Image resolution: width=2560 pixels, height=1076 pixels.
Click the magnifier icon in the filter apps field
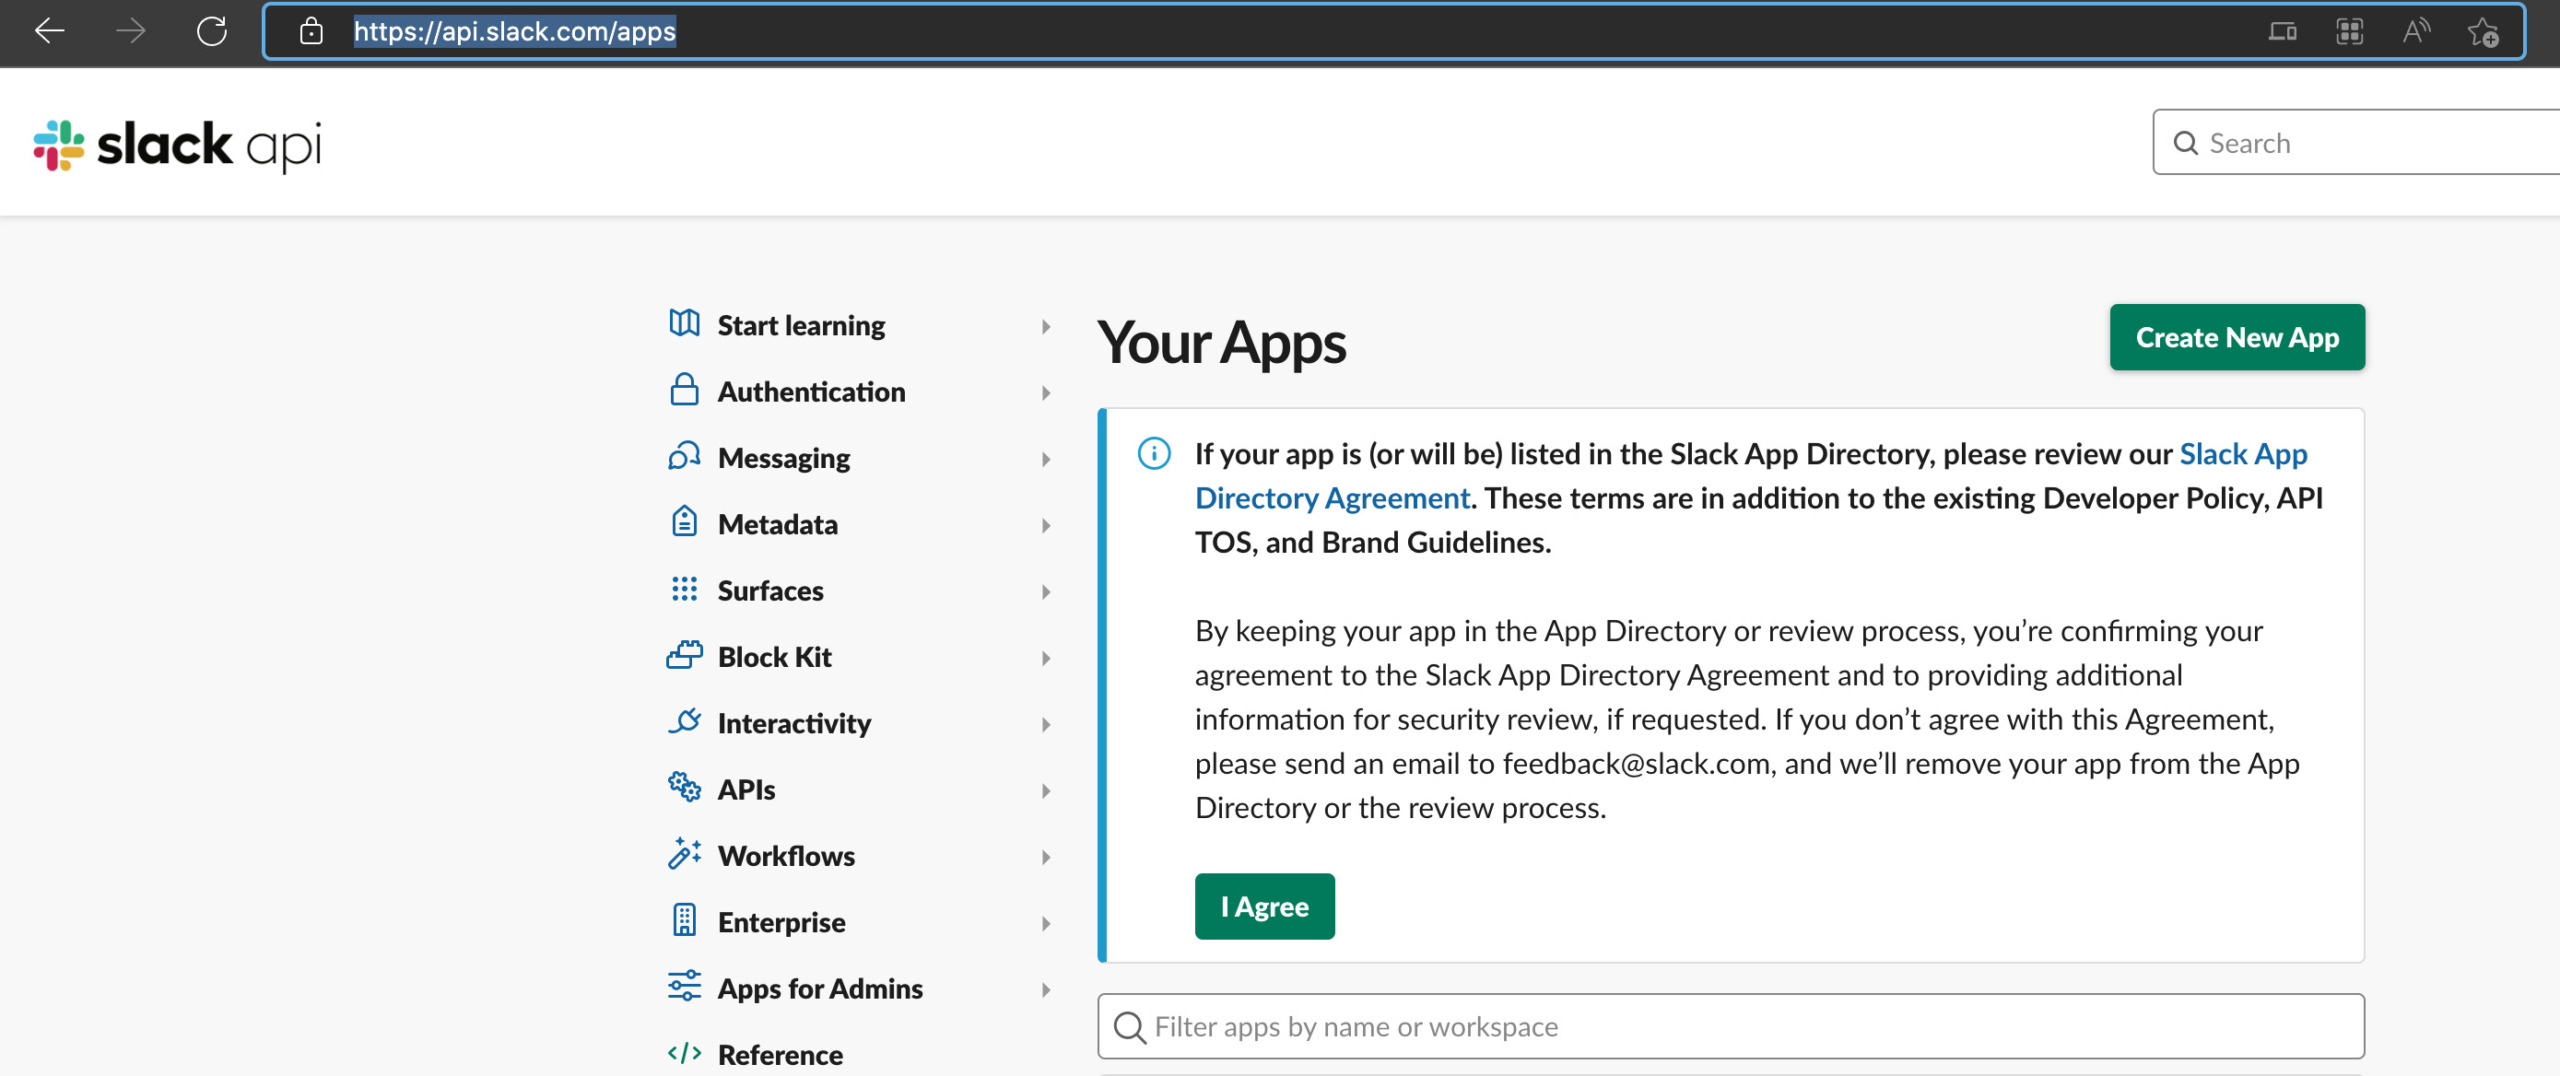click(x=1130, y=1027)
